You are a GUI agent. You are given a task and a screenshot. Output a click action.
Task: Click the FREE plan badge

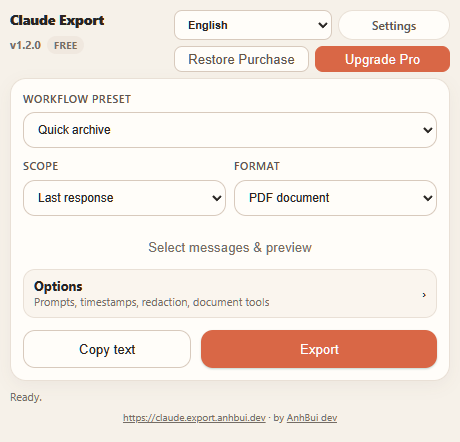tap(66, 45)
